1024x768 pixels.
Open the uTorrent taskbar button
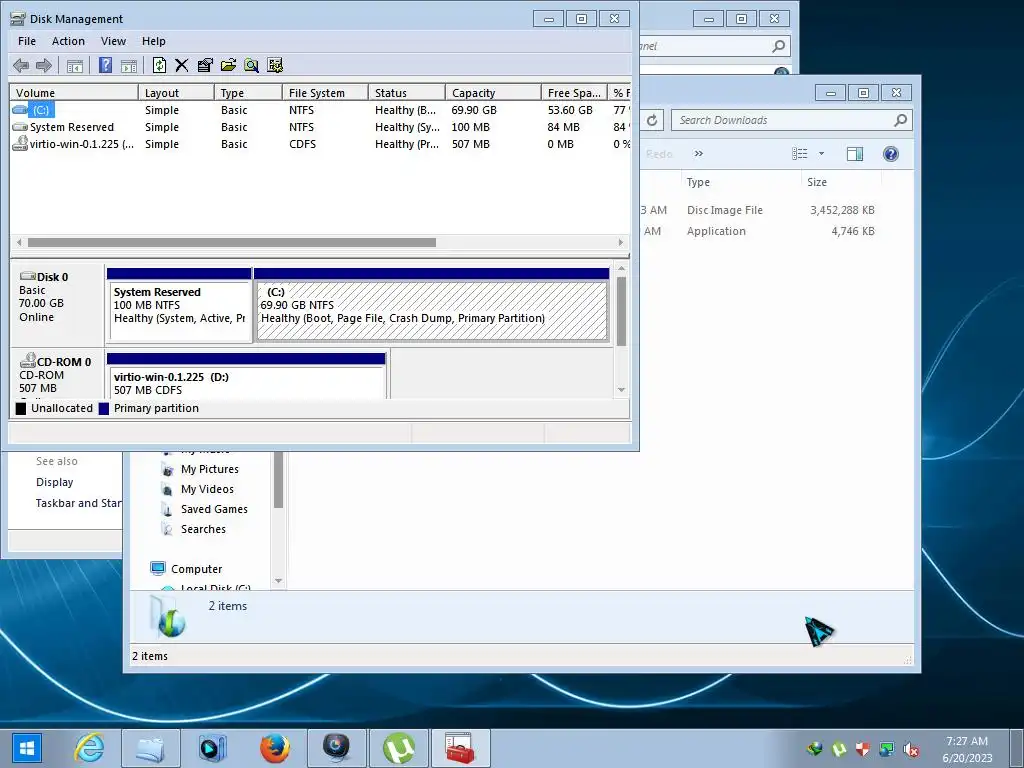point(399,748)
